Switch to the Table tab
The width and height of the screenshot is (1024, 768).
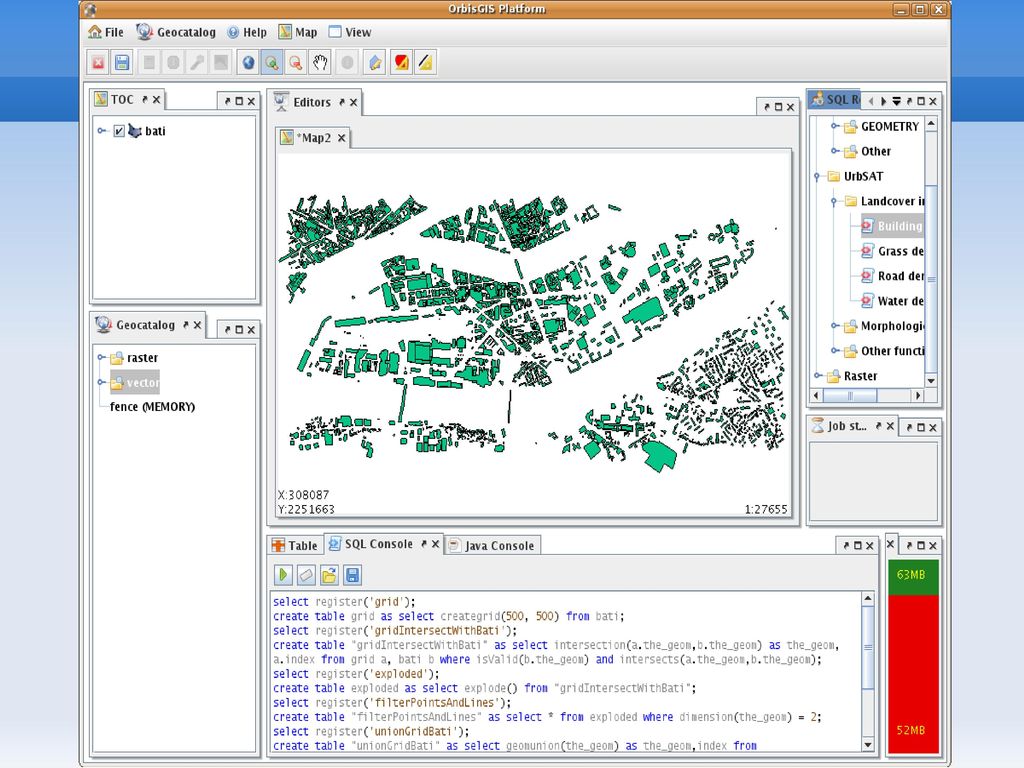point(295,545)
